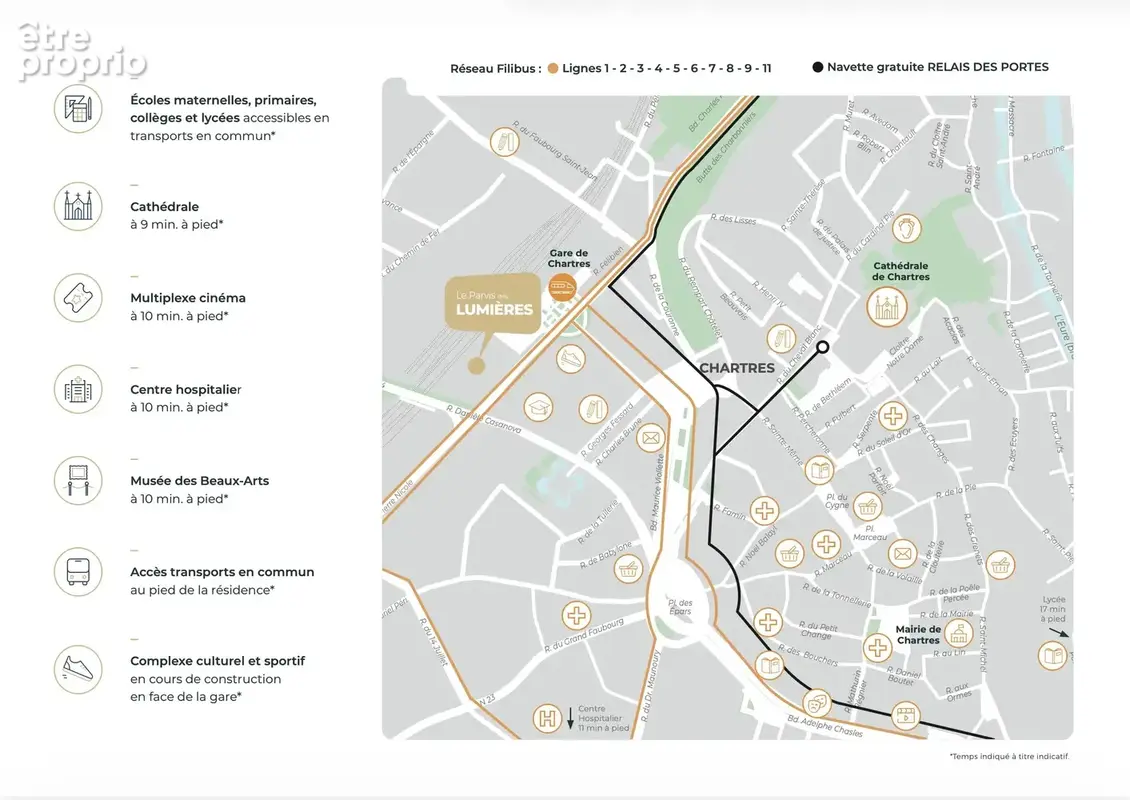Click the orange Filibus lines legend dot
Screen dimensions: 1130x800
pos(553,68)
